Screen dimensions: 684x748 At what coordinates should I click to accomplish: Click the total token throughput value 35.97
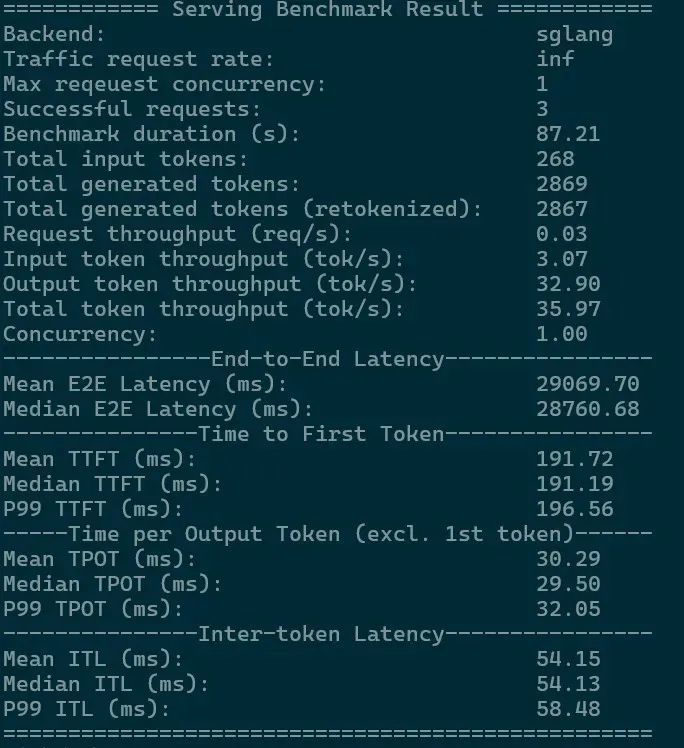coord(568,309)
